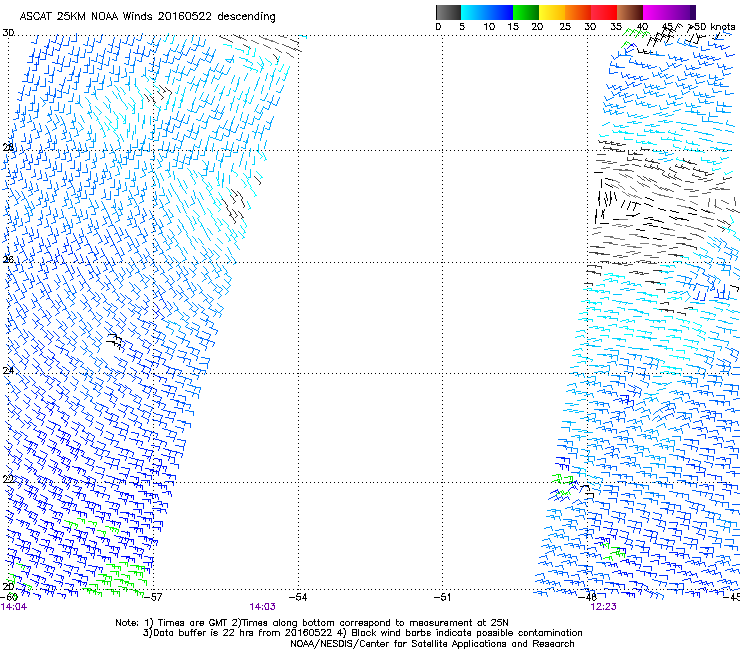Click latitude axis label 24
Viewport: 740px width, 650px height.
(8, 371)
